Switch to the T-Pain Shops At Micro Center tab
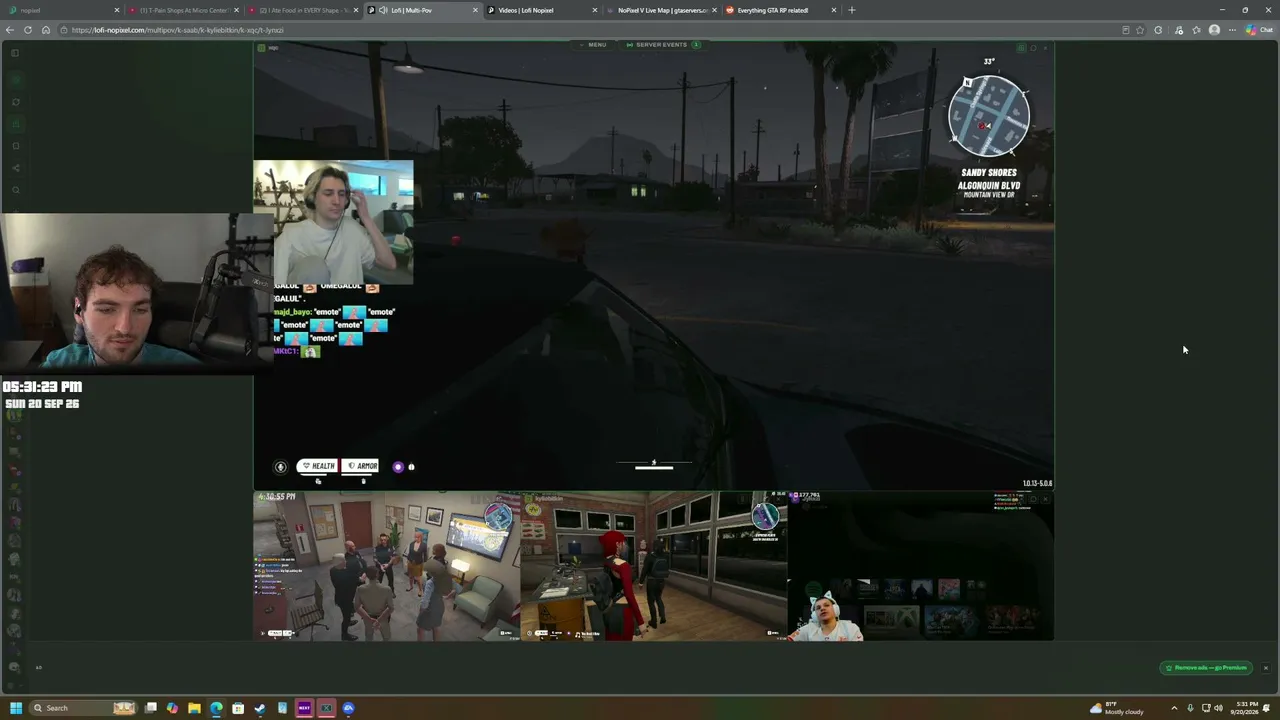Screen dimensions: 1280x720 (183, 10)
